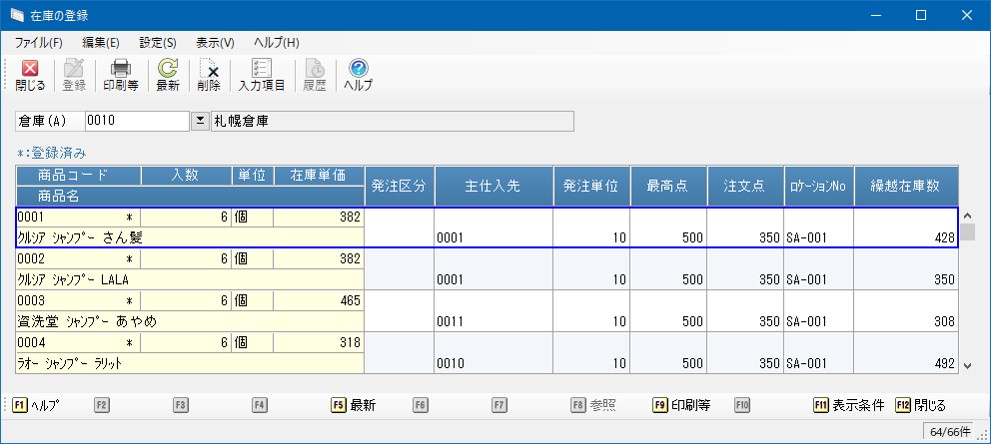Click product name クルシア シャンプー さん髪
The height and width of the screenshot is (444, 991).
[x=190, y=237]
